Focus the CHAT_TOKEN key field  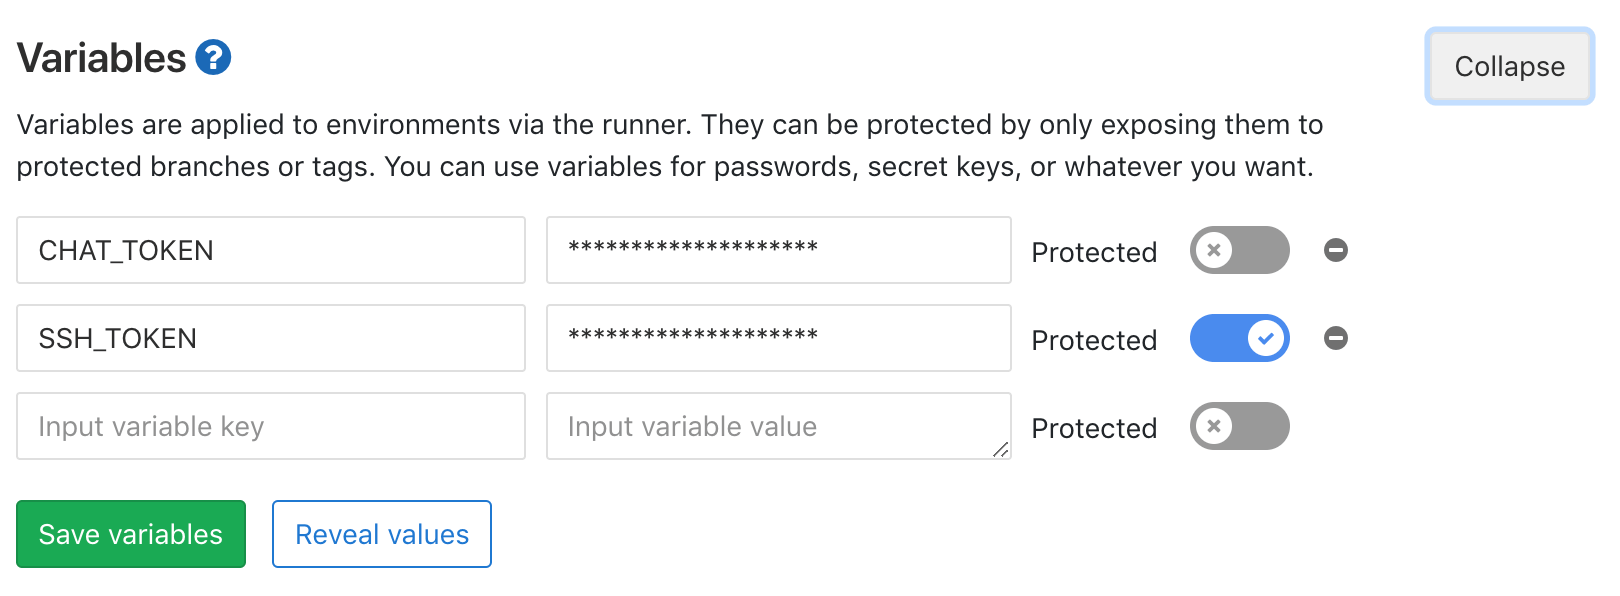tap(271, 250)
